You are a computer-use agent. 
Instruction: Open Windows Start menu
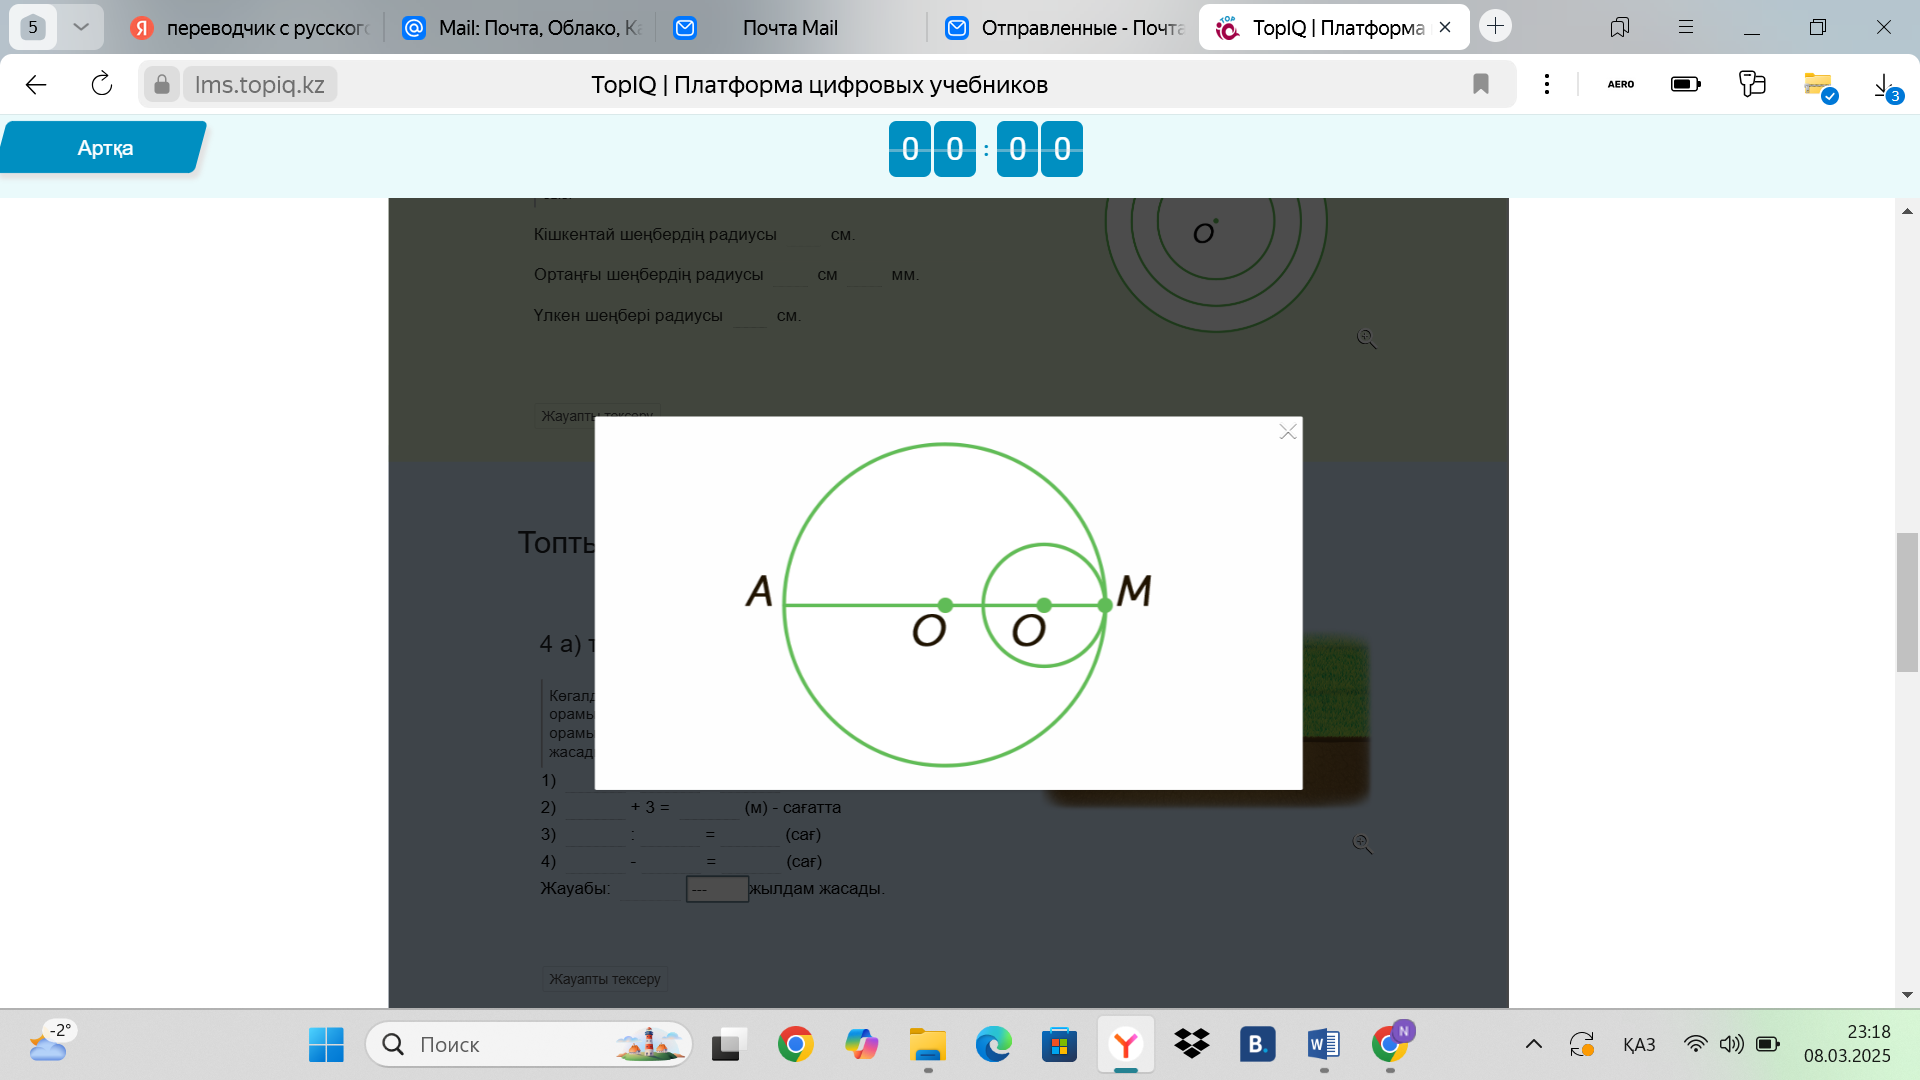(326, 1045)
